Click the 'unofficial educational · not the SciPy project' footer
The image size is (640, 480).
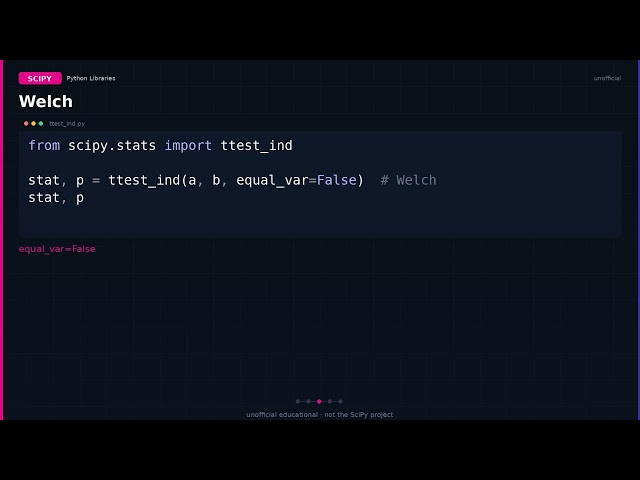coord(320,415)
